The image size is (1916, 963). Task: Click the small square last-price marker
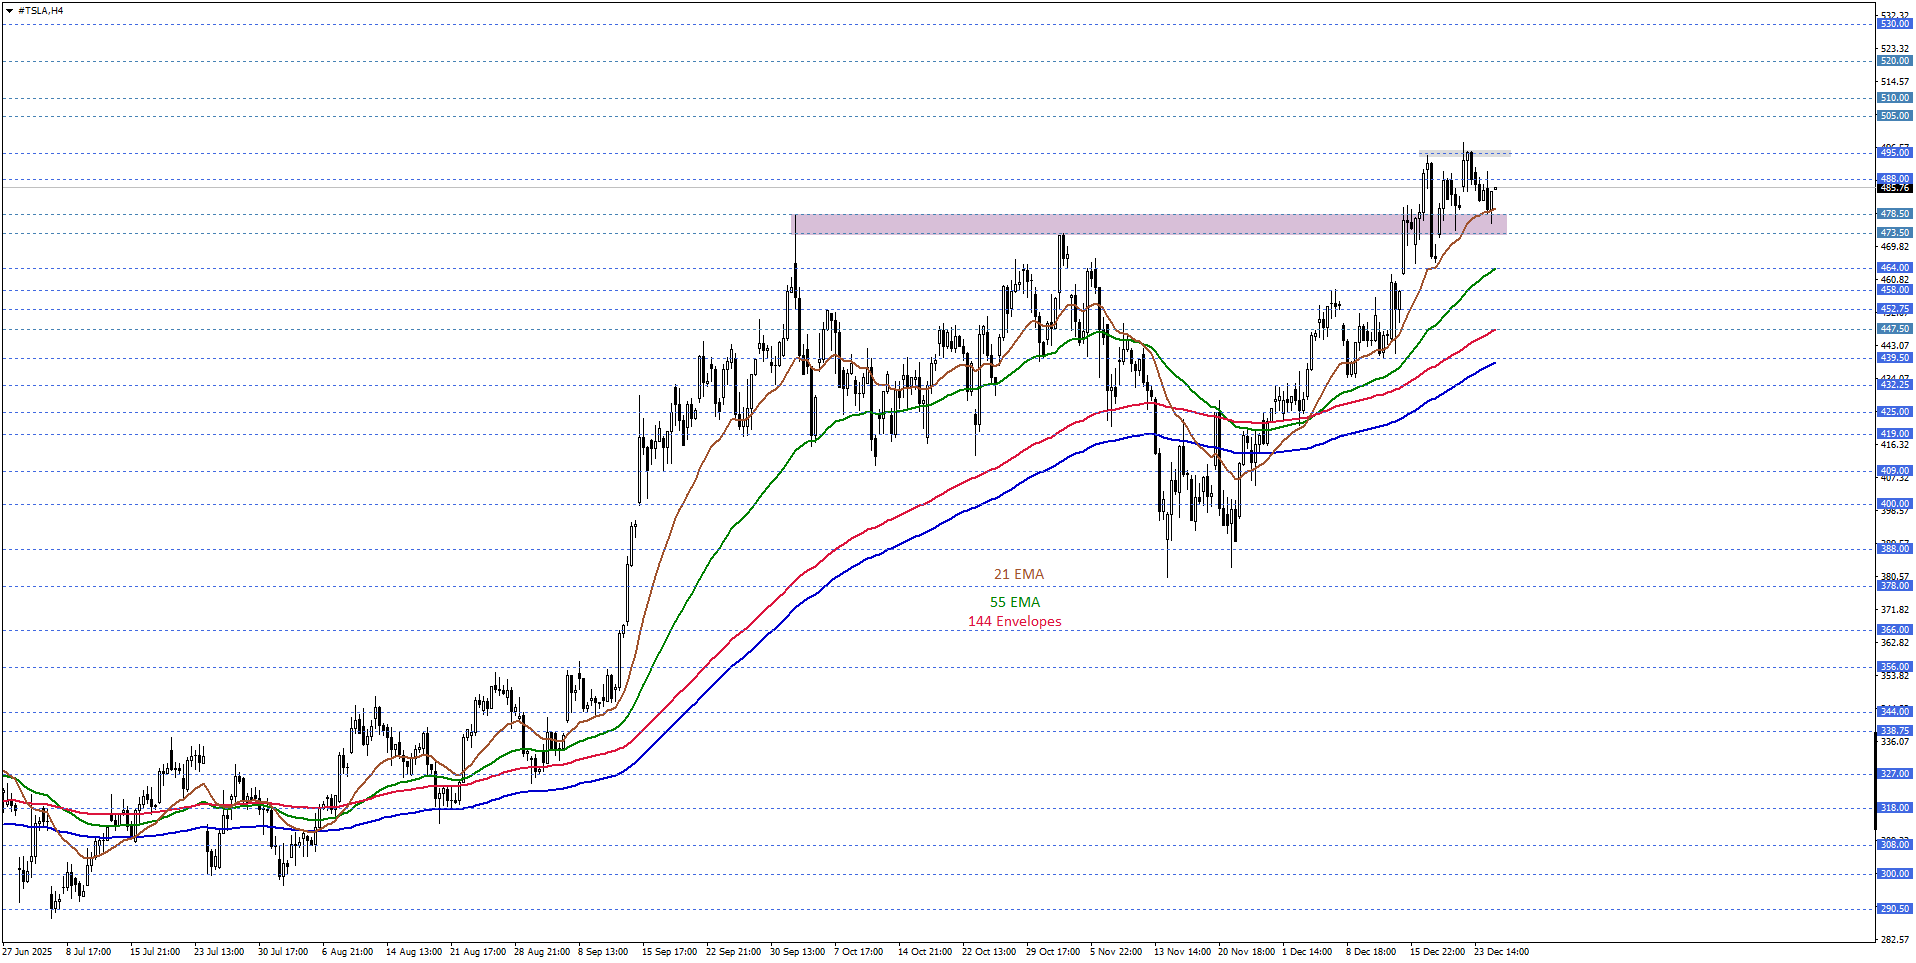click(x=1495, y=188)
